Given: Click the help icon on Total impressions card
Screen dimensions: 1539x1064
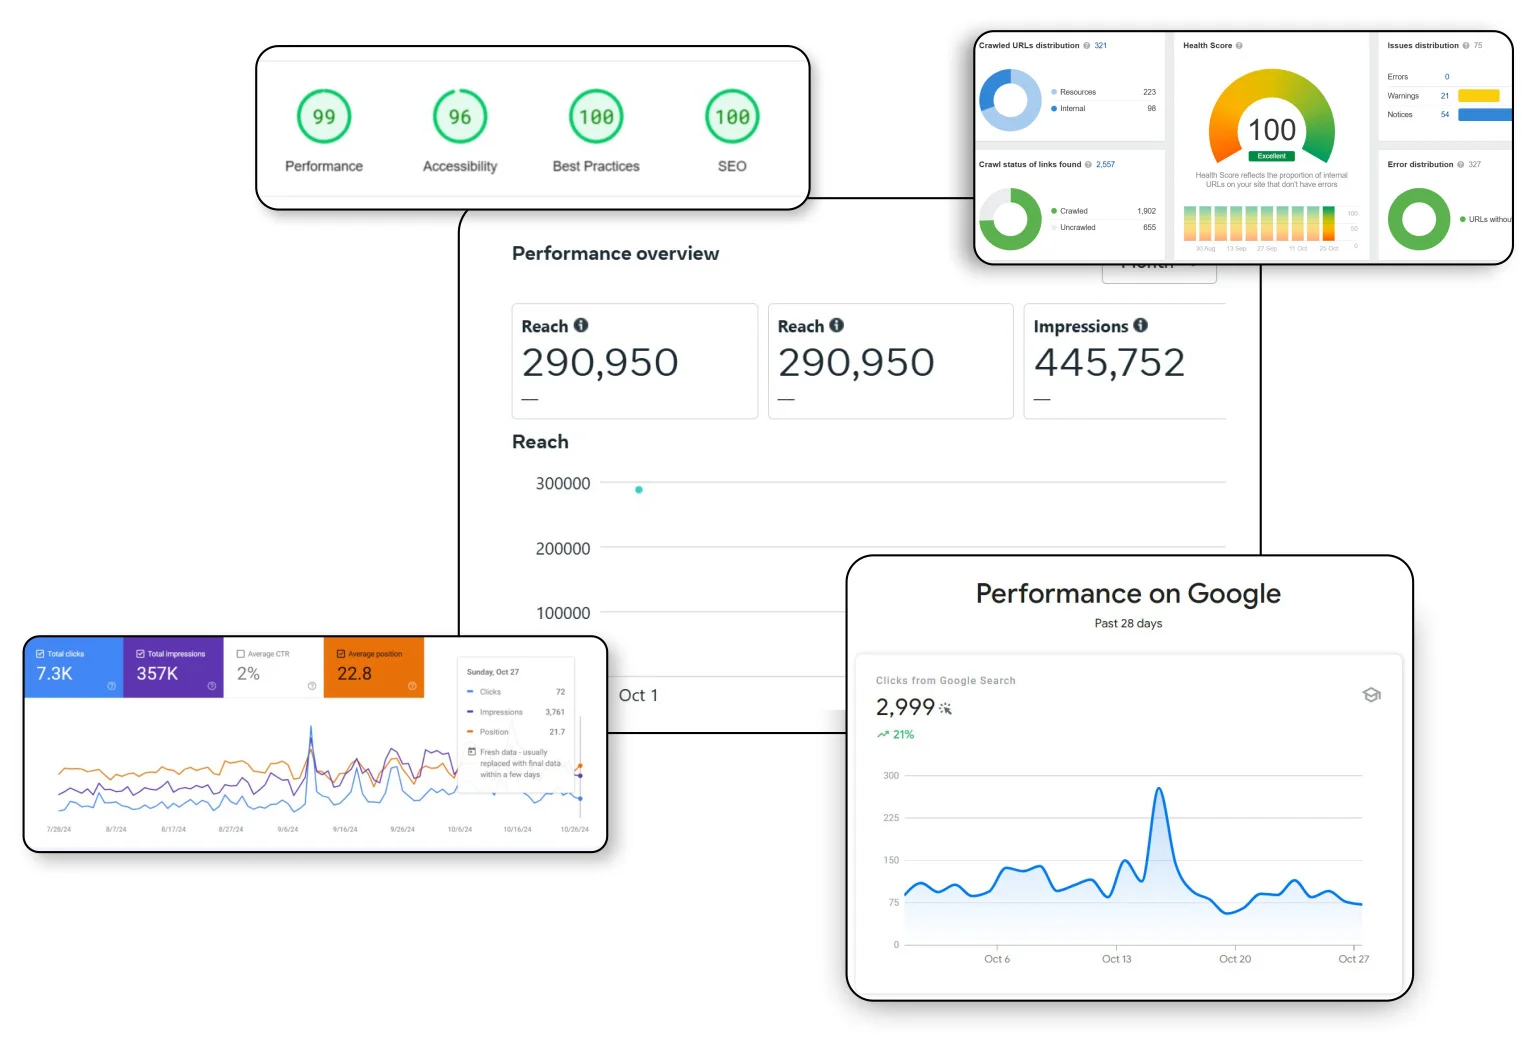Looking at the screenshot, I should [x=212, y=686].
